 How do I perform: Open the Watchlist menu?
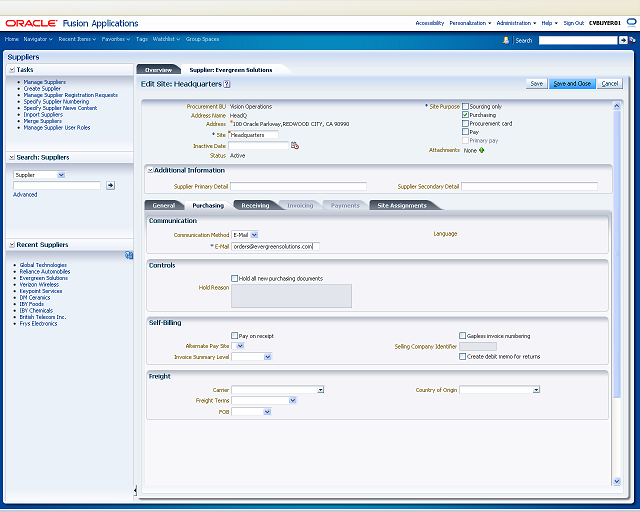point(166,39)
